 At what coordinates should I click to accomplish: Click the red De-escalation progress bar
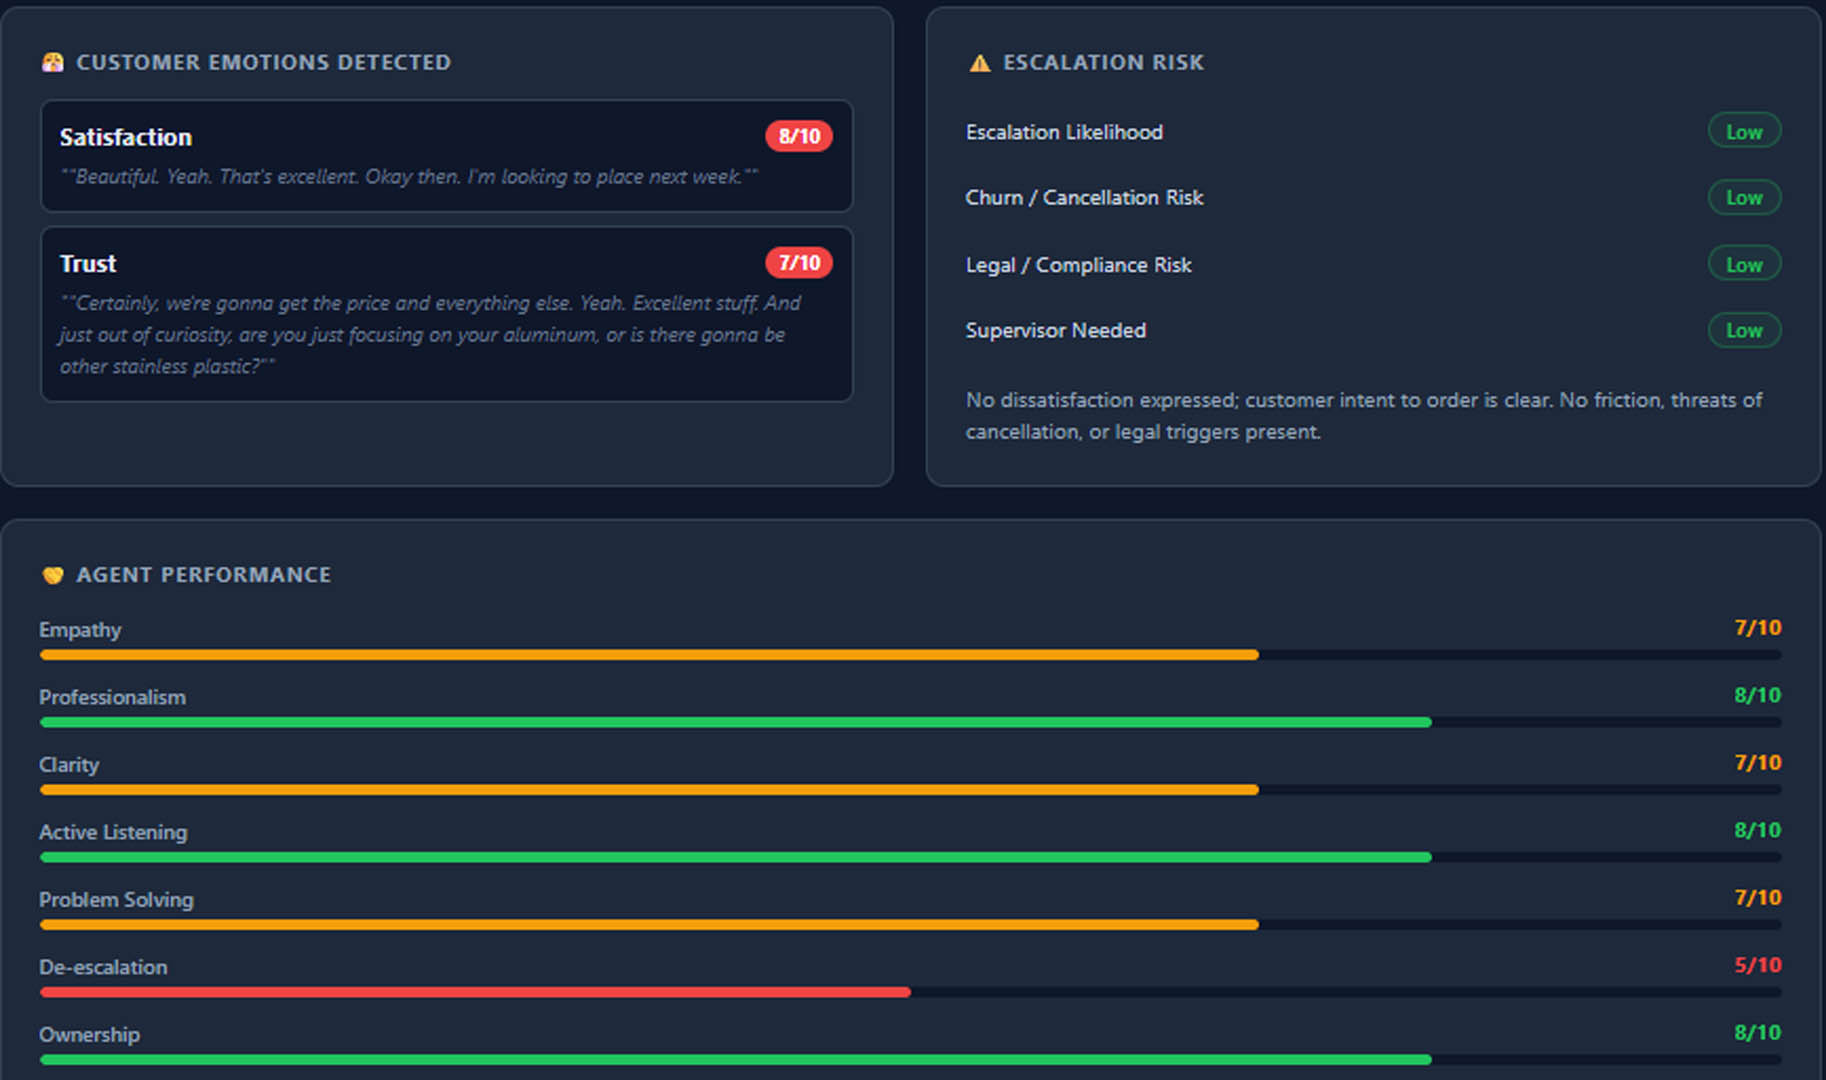click(475, 992)
